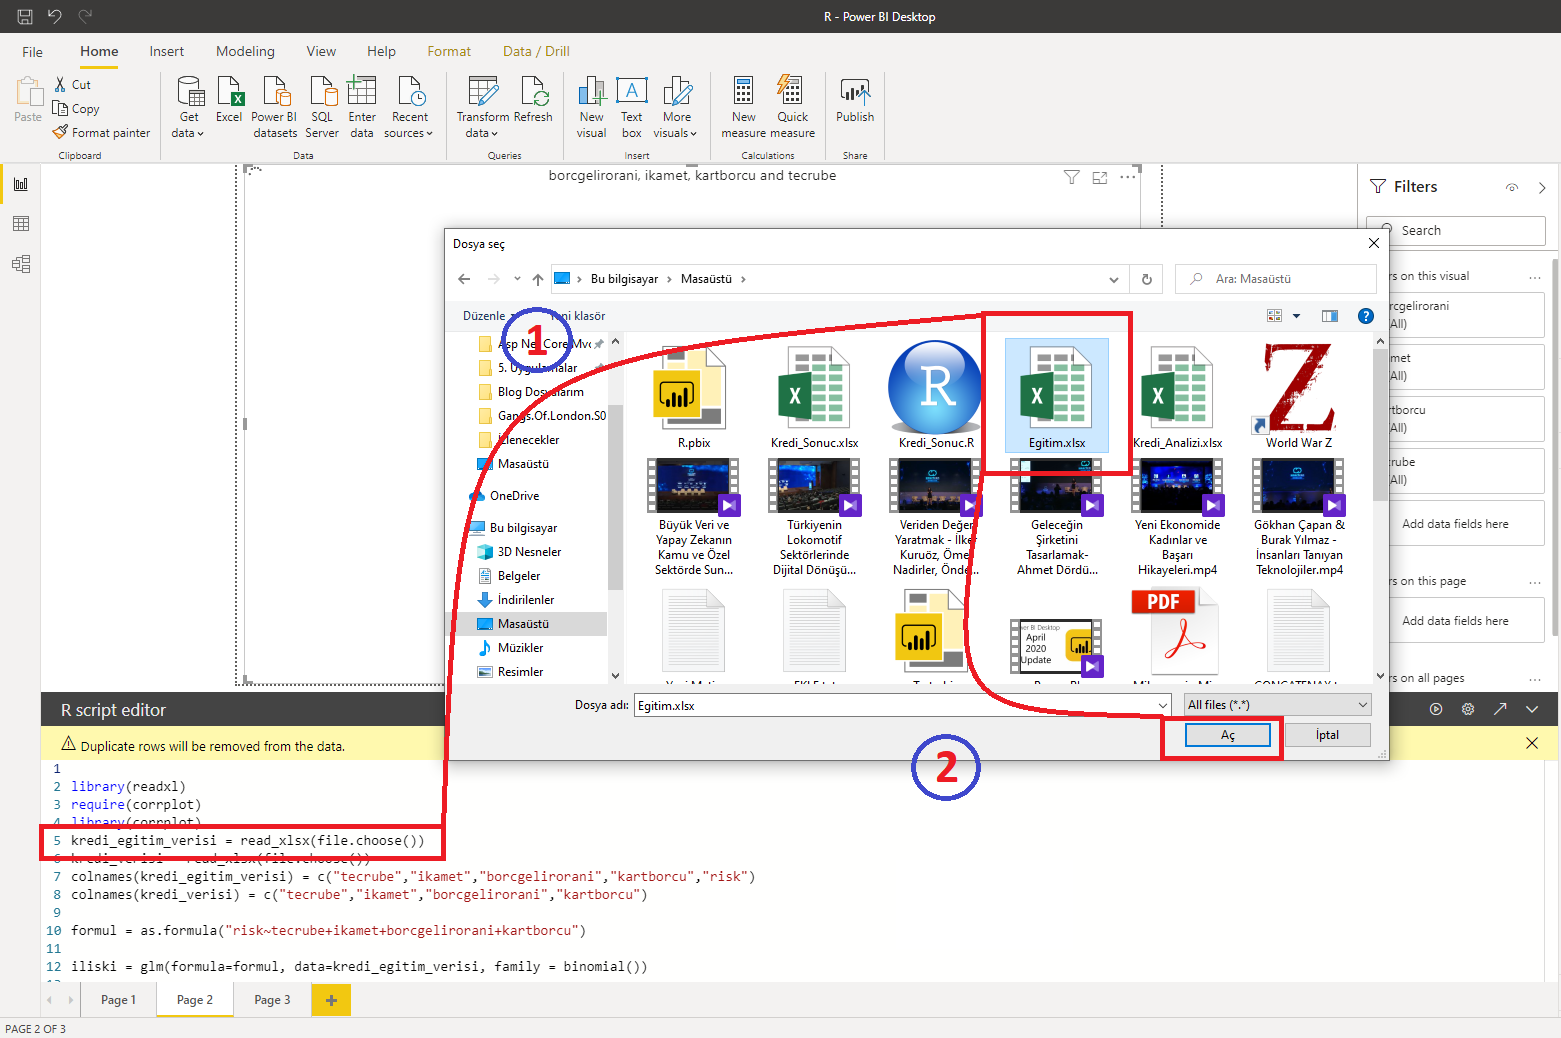Switch to Page 3 tab
Viewport: 1561px width, 1038px height.
click(x=272, y=1000)
